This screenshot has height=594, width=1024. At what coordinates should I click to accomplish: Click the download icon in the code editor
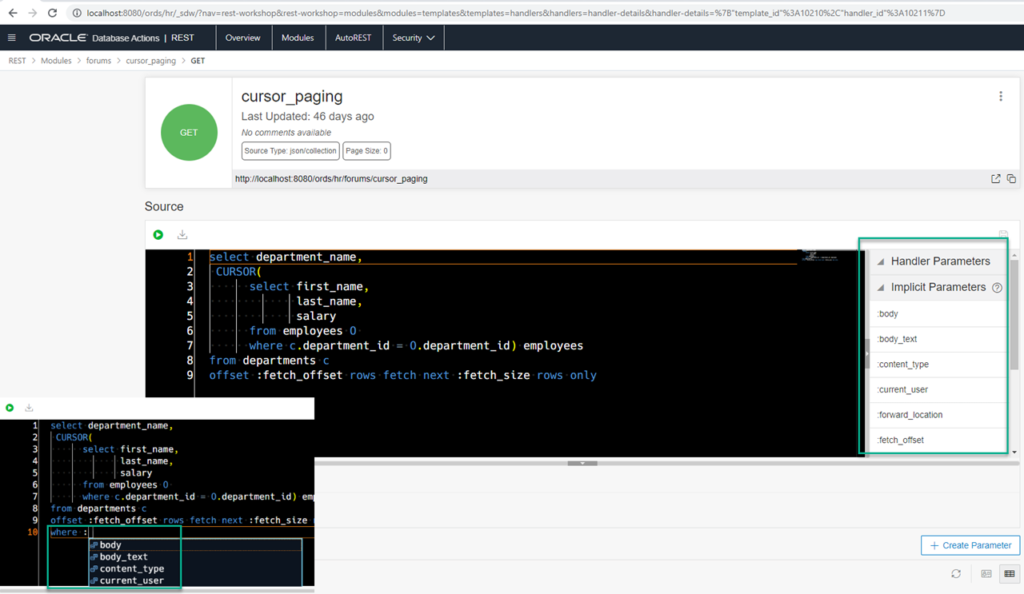tap(182, 234)
